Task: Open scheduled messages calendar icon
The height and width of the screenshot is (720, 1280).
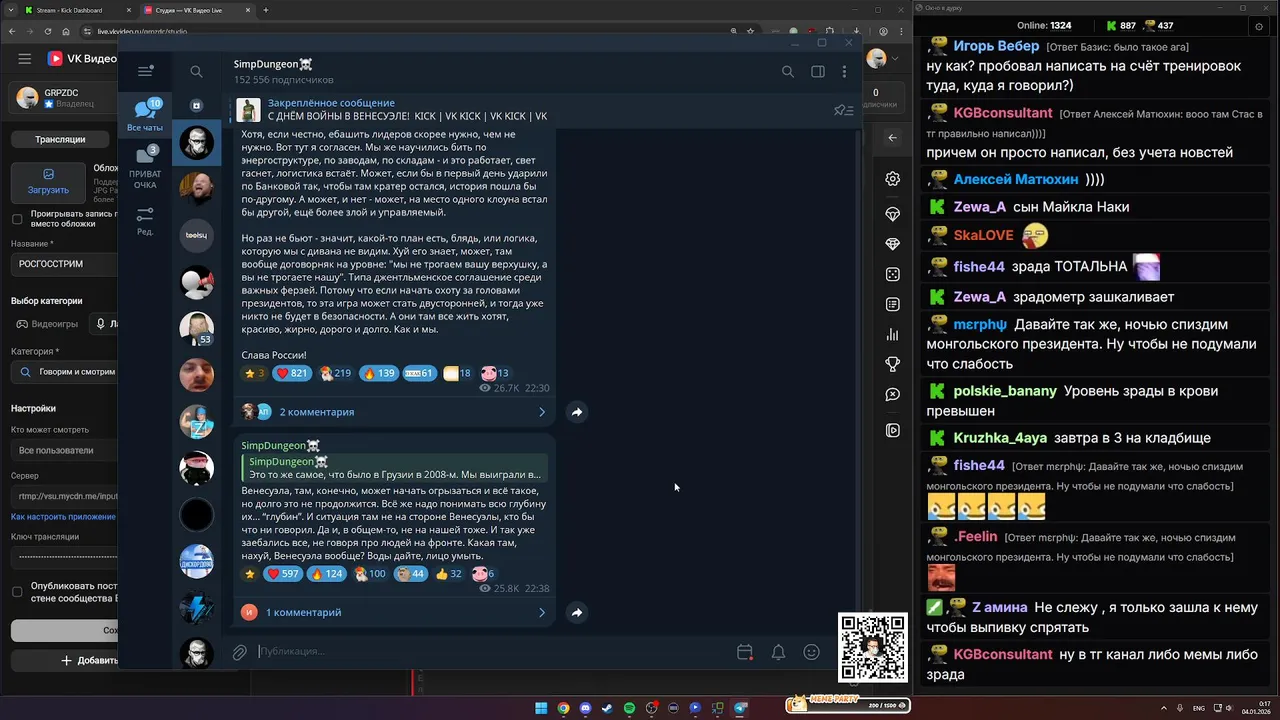Action: pyautogui.click(x=745, y=652)
